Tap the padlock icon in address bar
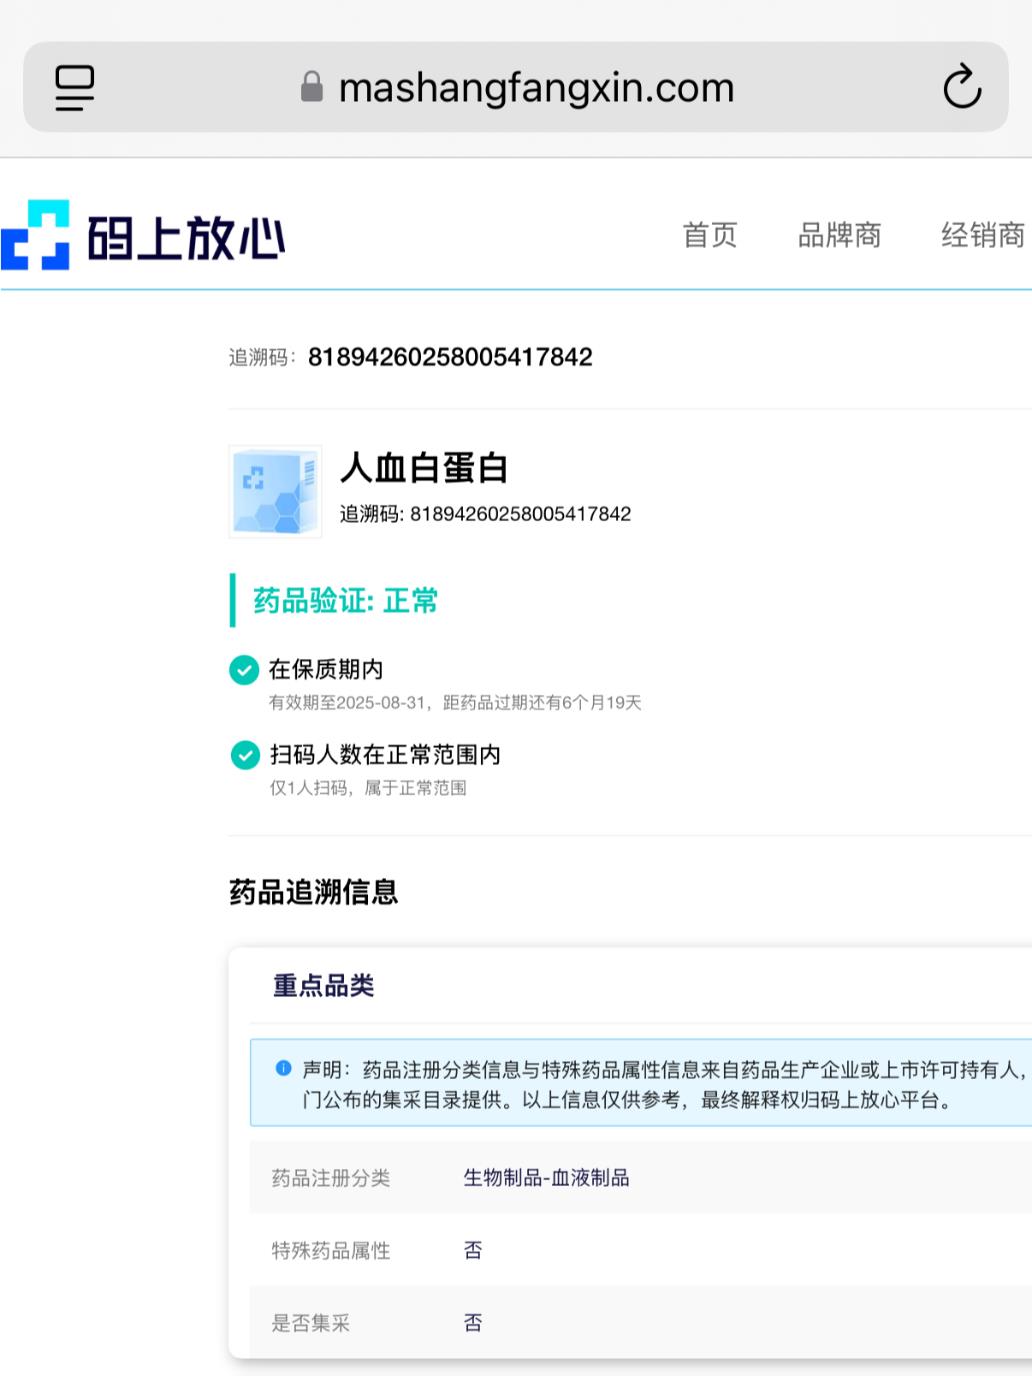Screen dimensions: 1032x1376 point(312,88)
